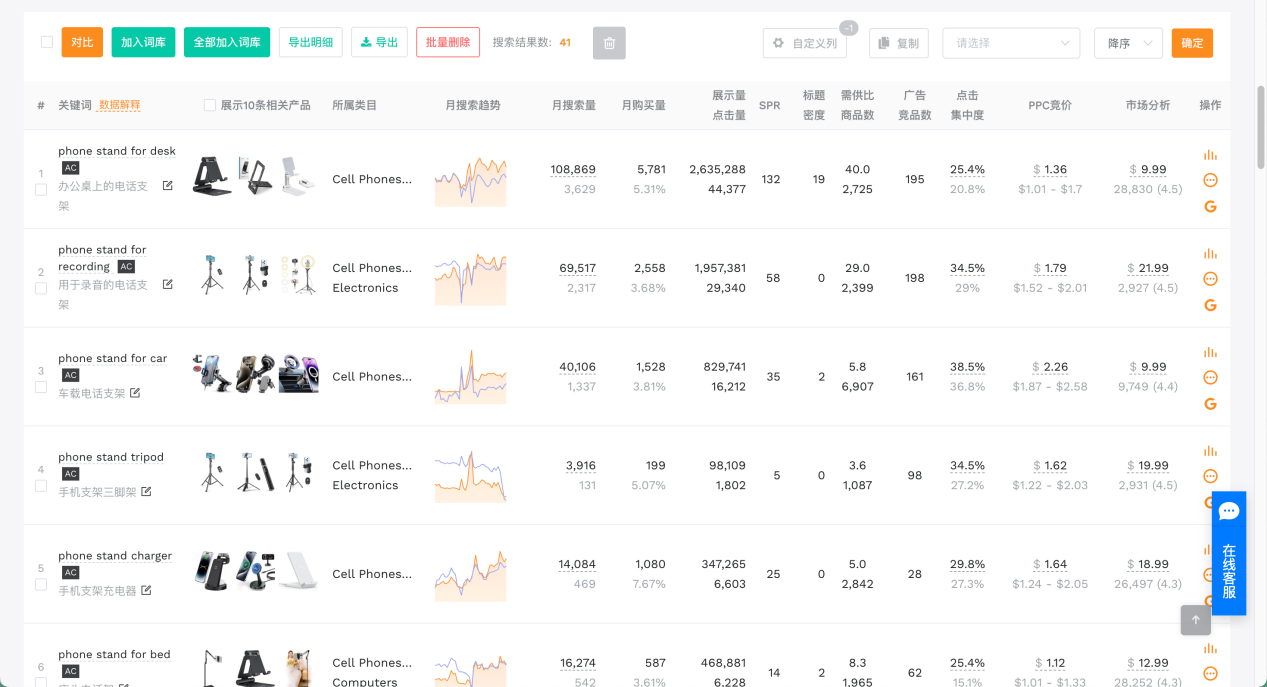This screenshot has height=687, width=1267.
Task: Open the bar-chart analysis icon for phone stand for desk
Action: click(x=1210, y=155)
